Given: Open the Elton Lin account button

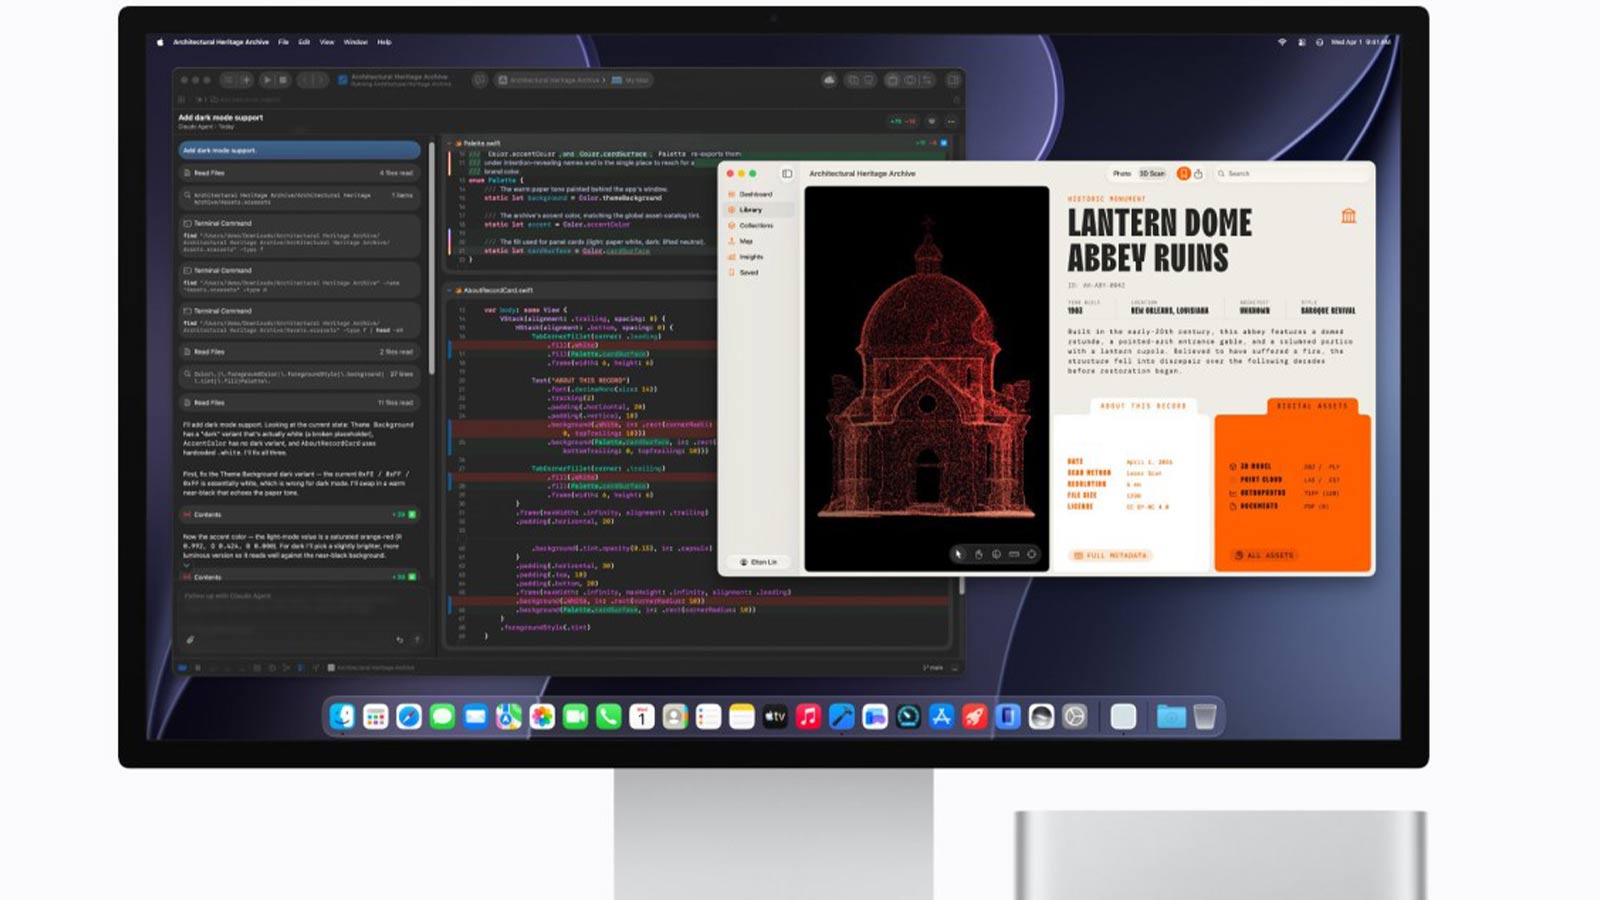Looking at the screenshot, I should coord(759,562).
